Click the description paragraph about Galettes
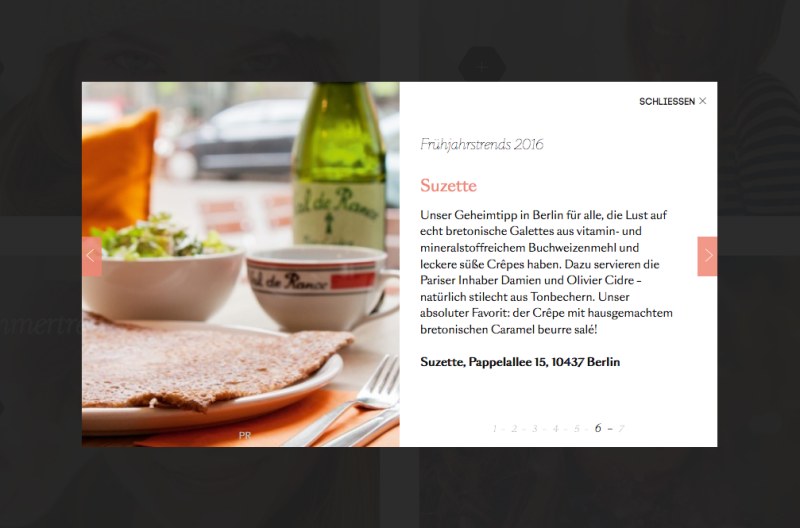Image resolution: width=800 pixels, height=528 pixels. coord(546,272)
